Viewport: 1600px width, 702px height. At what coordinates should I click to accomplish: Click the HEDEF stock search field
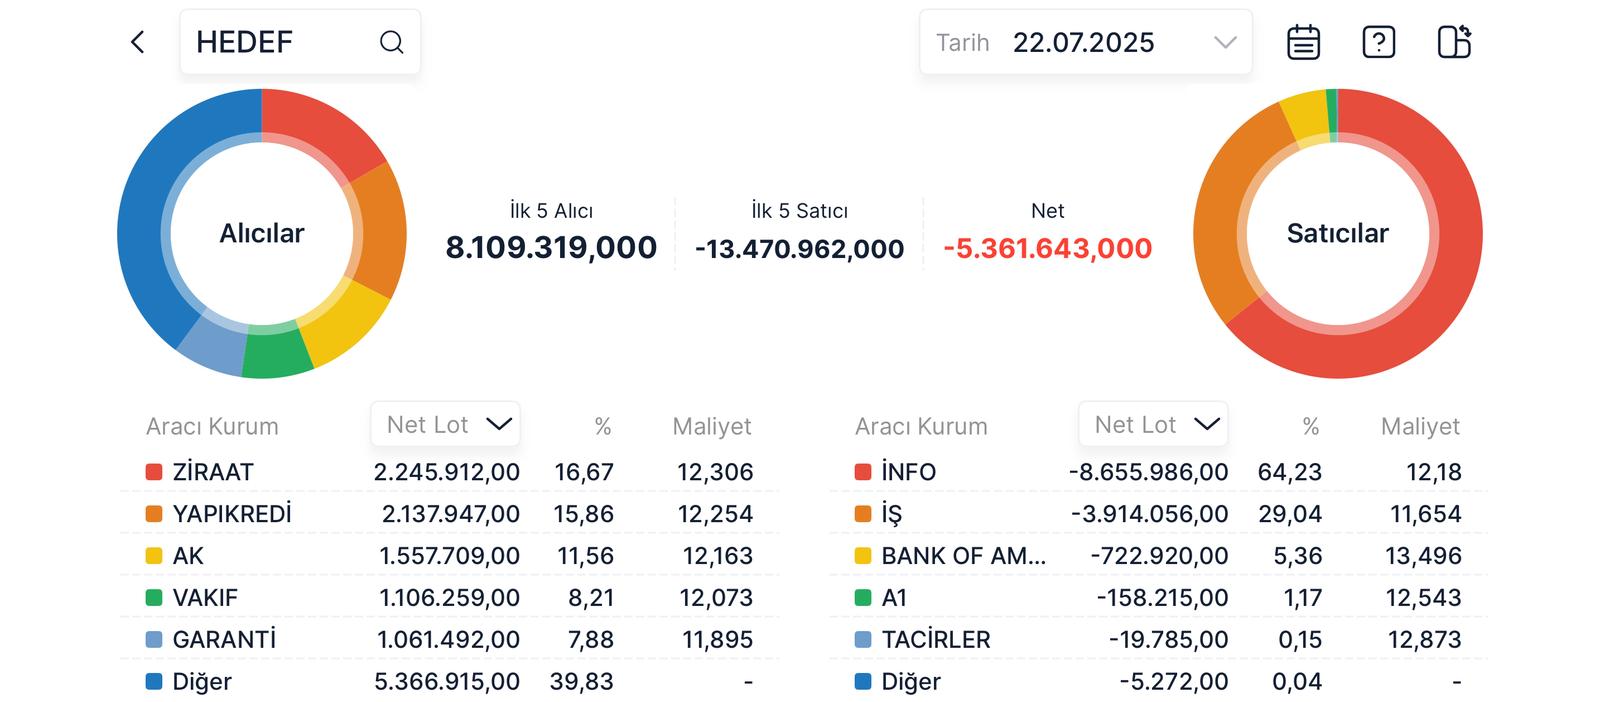point(280,42)
